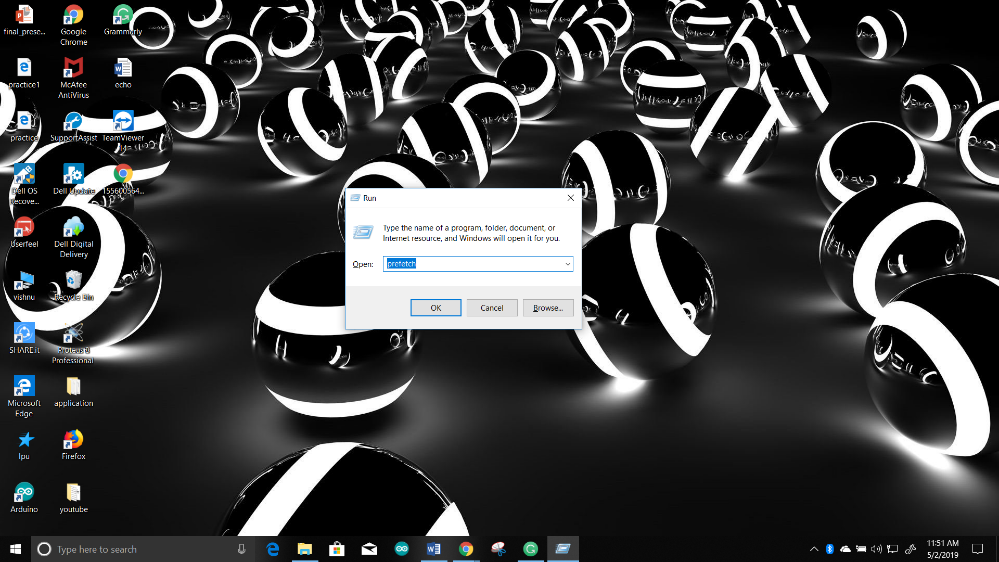The width and height of the screenshot is (999, 562).
Task: Click OK in the Run dialog
Action: pos(436,308)
